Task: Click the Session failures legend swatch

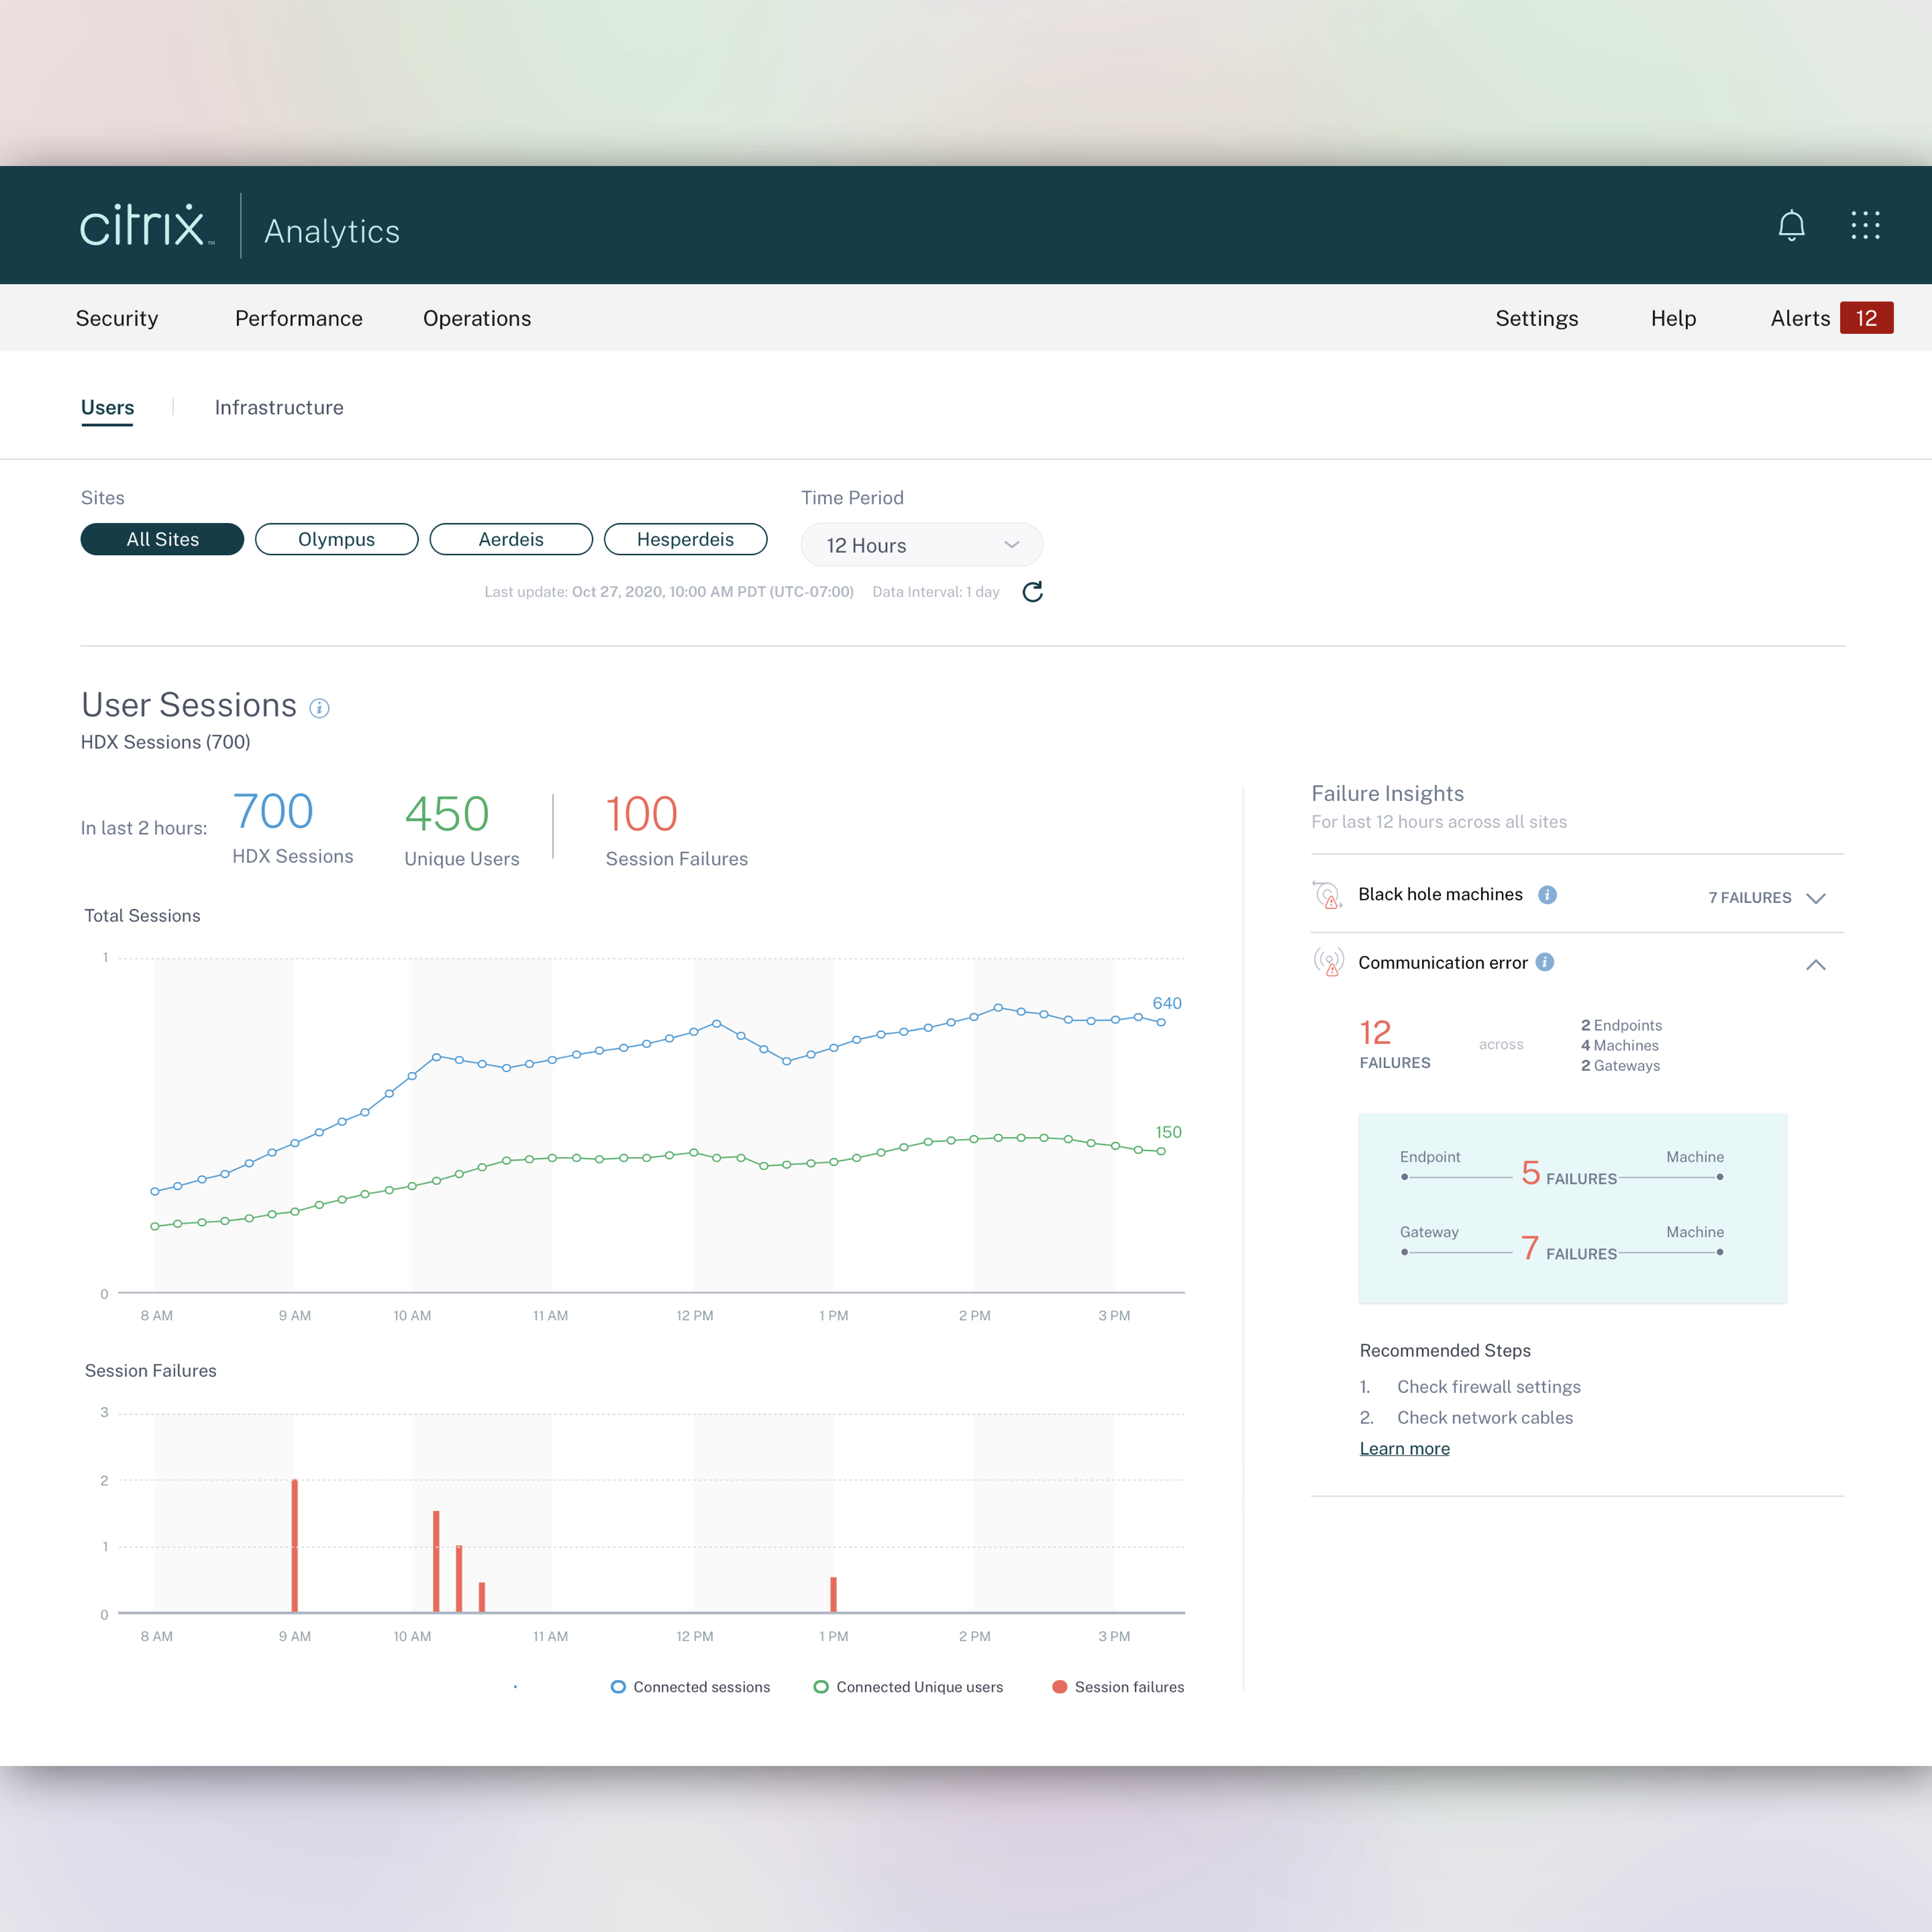Action: pos(1060,1687)
